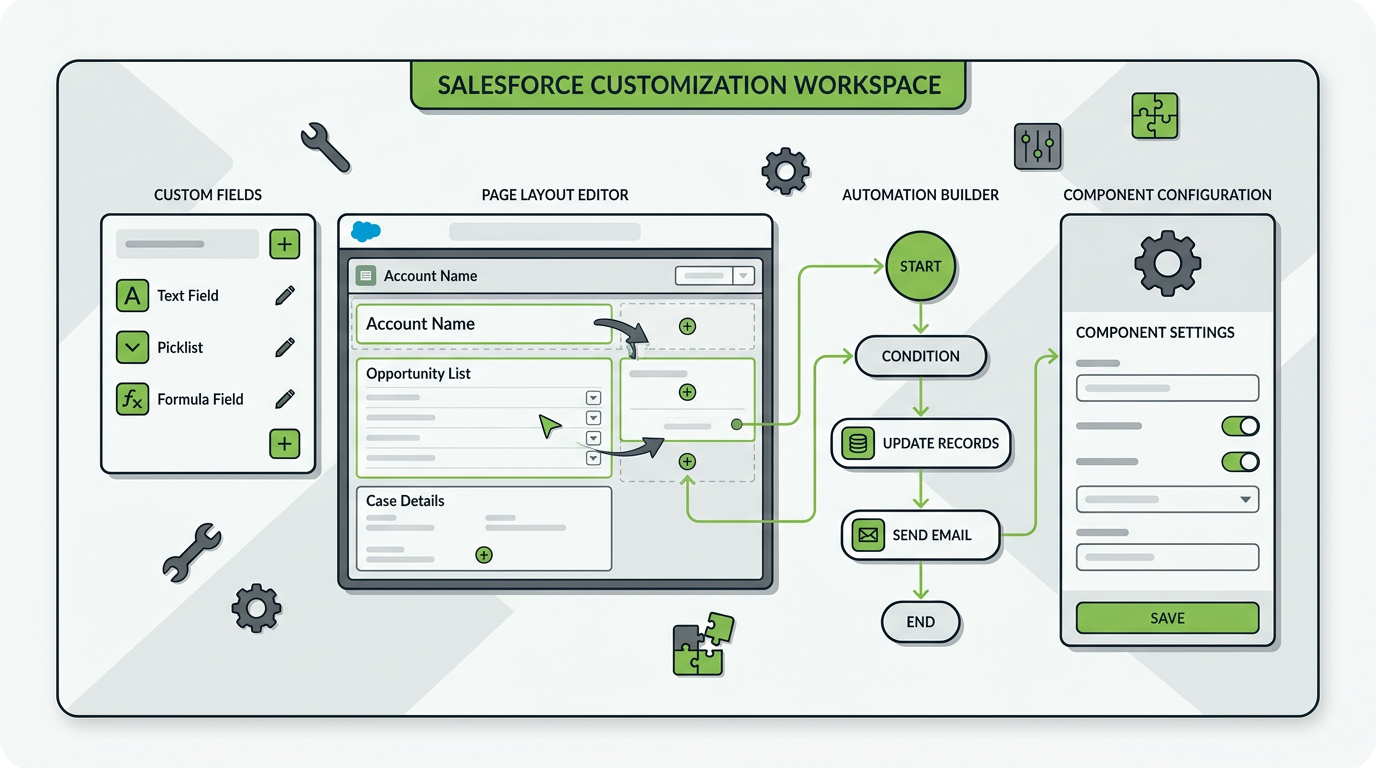Click the green puzzle piece icon at top right
Screen dimensions: 1376x768
click(1155, 116)
